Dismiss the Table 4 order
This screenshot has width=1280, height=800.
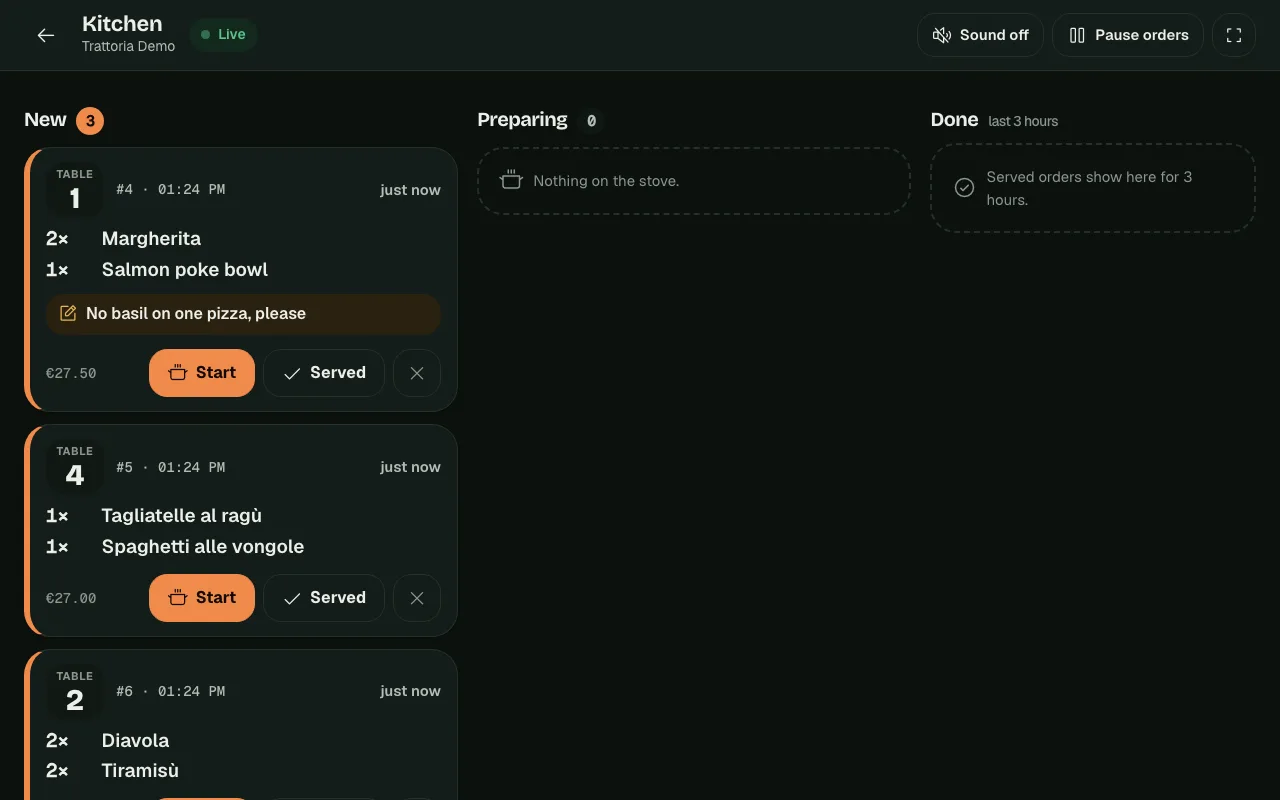coord(417,598)
